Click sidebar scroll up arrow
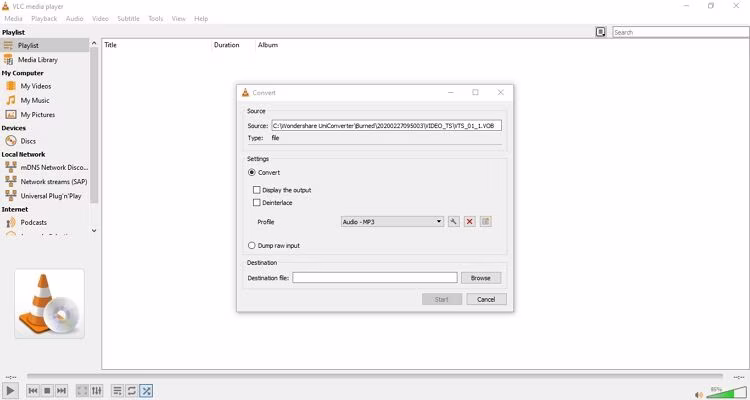The image size is (750, 400). [94, 43]
